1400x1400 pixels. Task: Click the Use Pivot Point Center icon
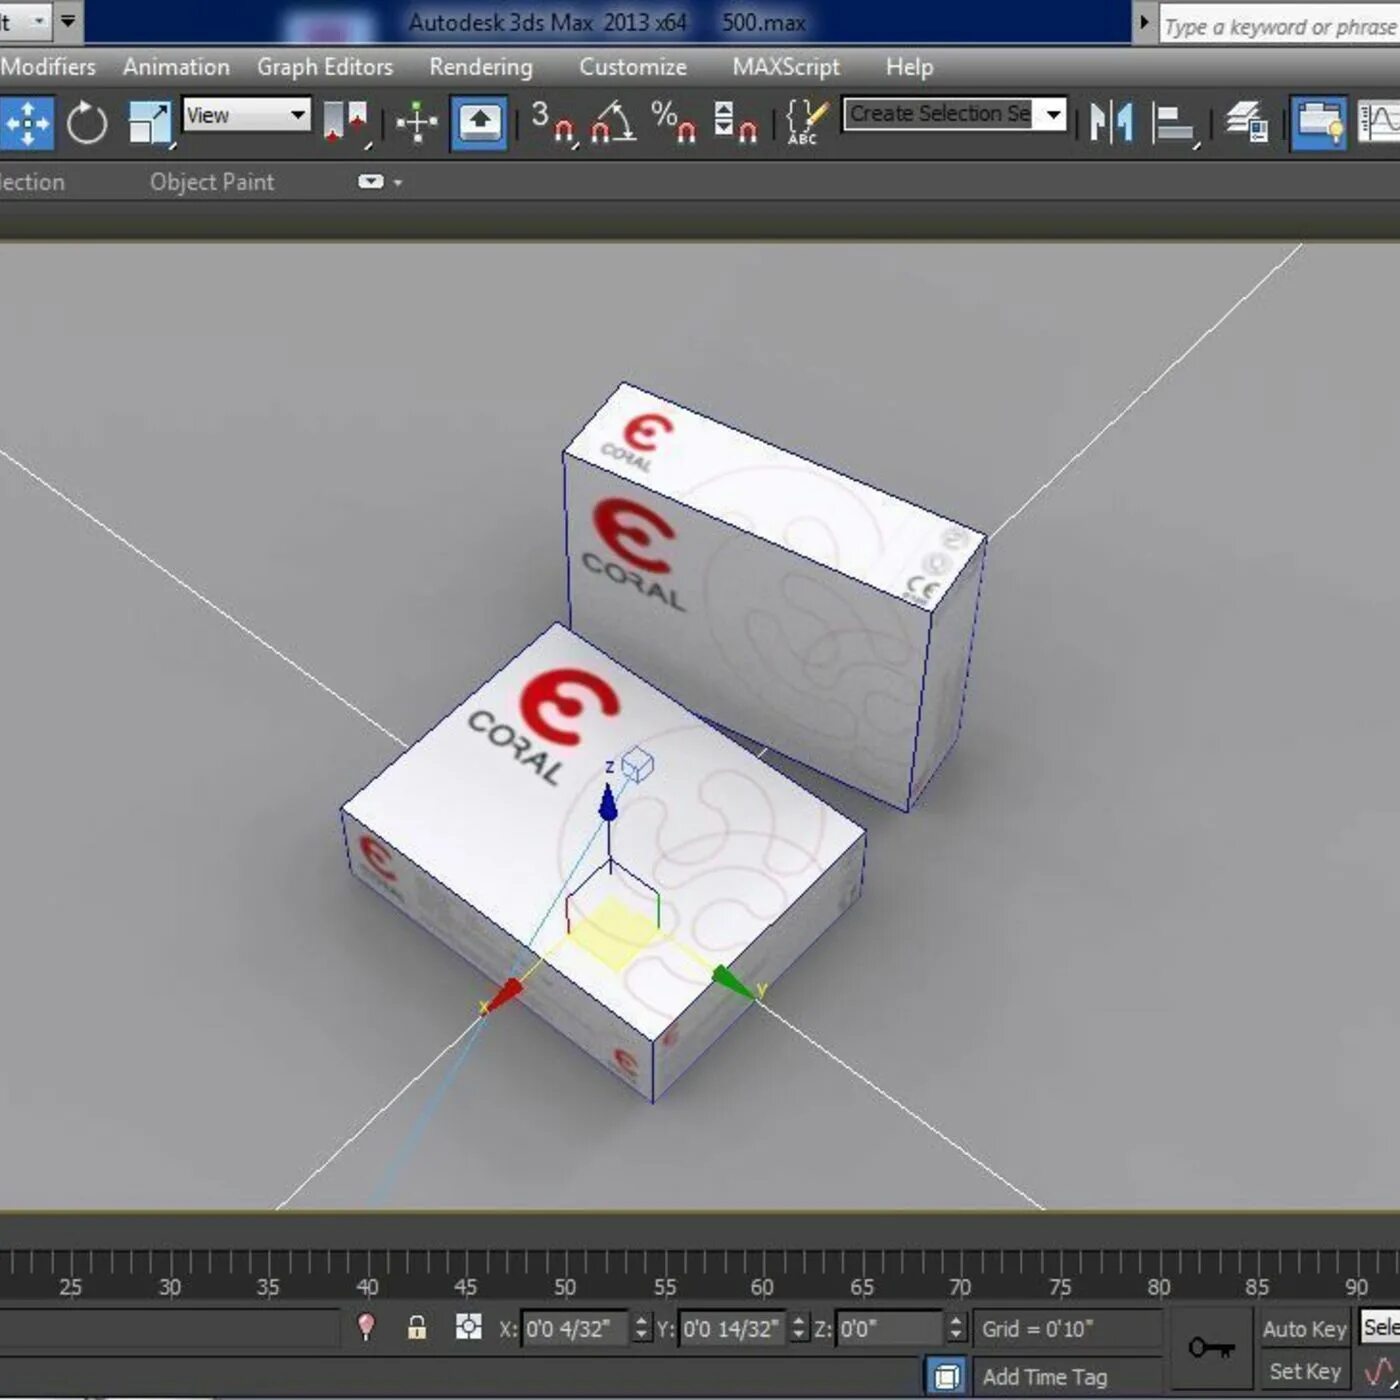[x=347, y=124]
